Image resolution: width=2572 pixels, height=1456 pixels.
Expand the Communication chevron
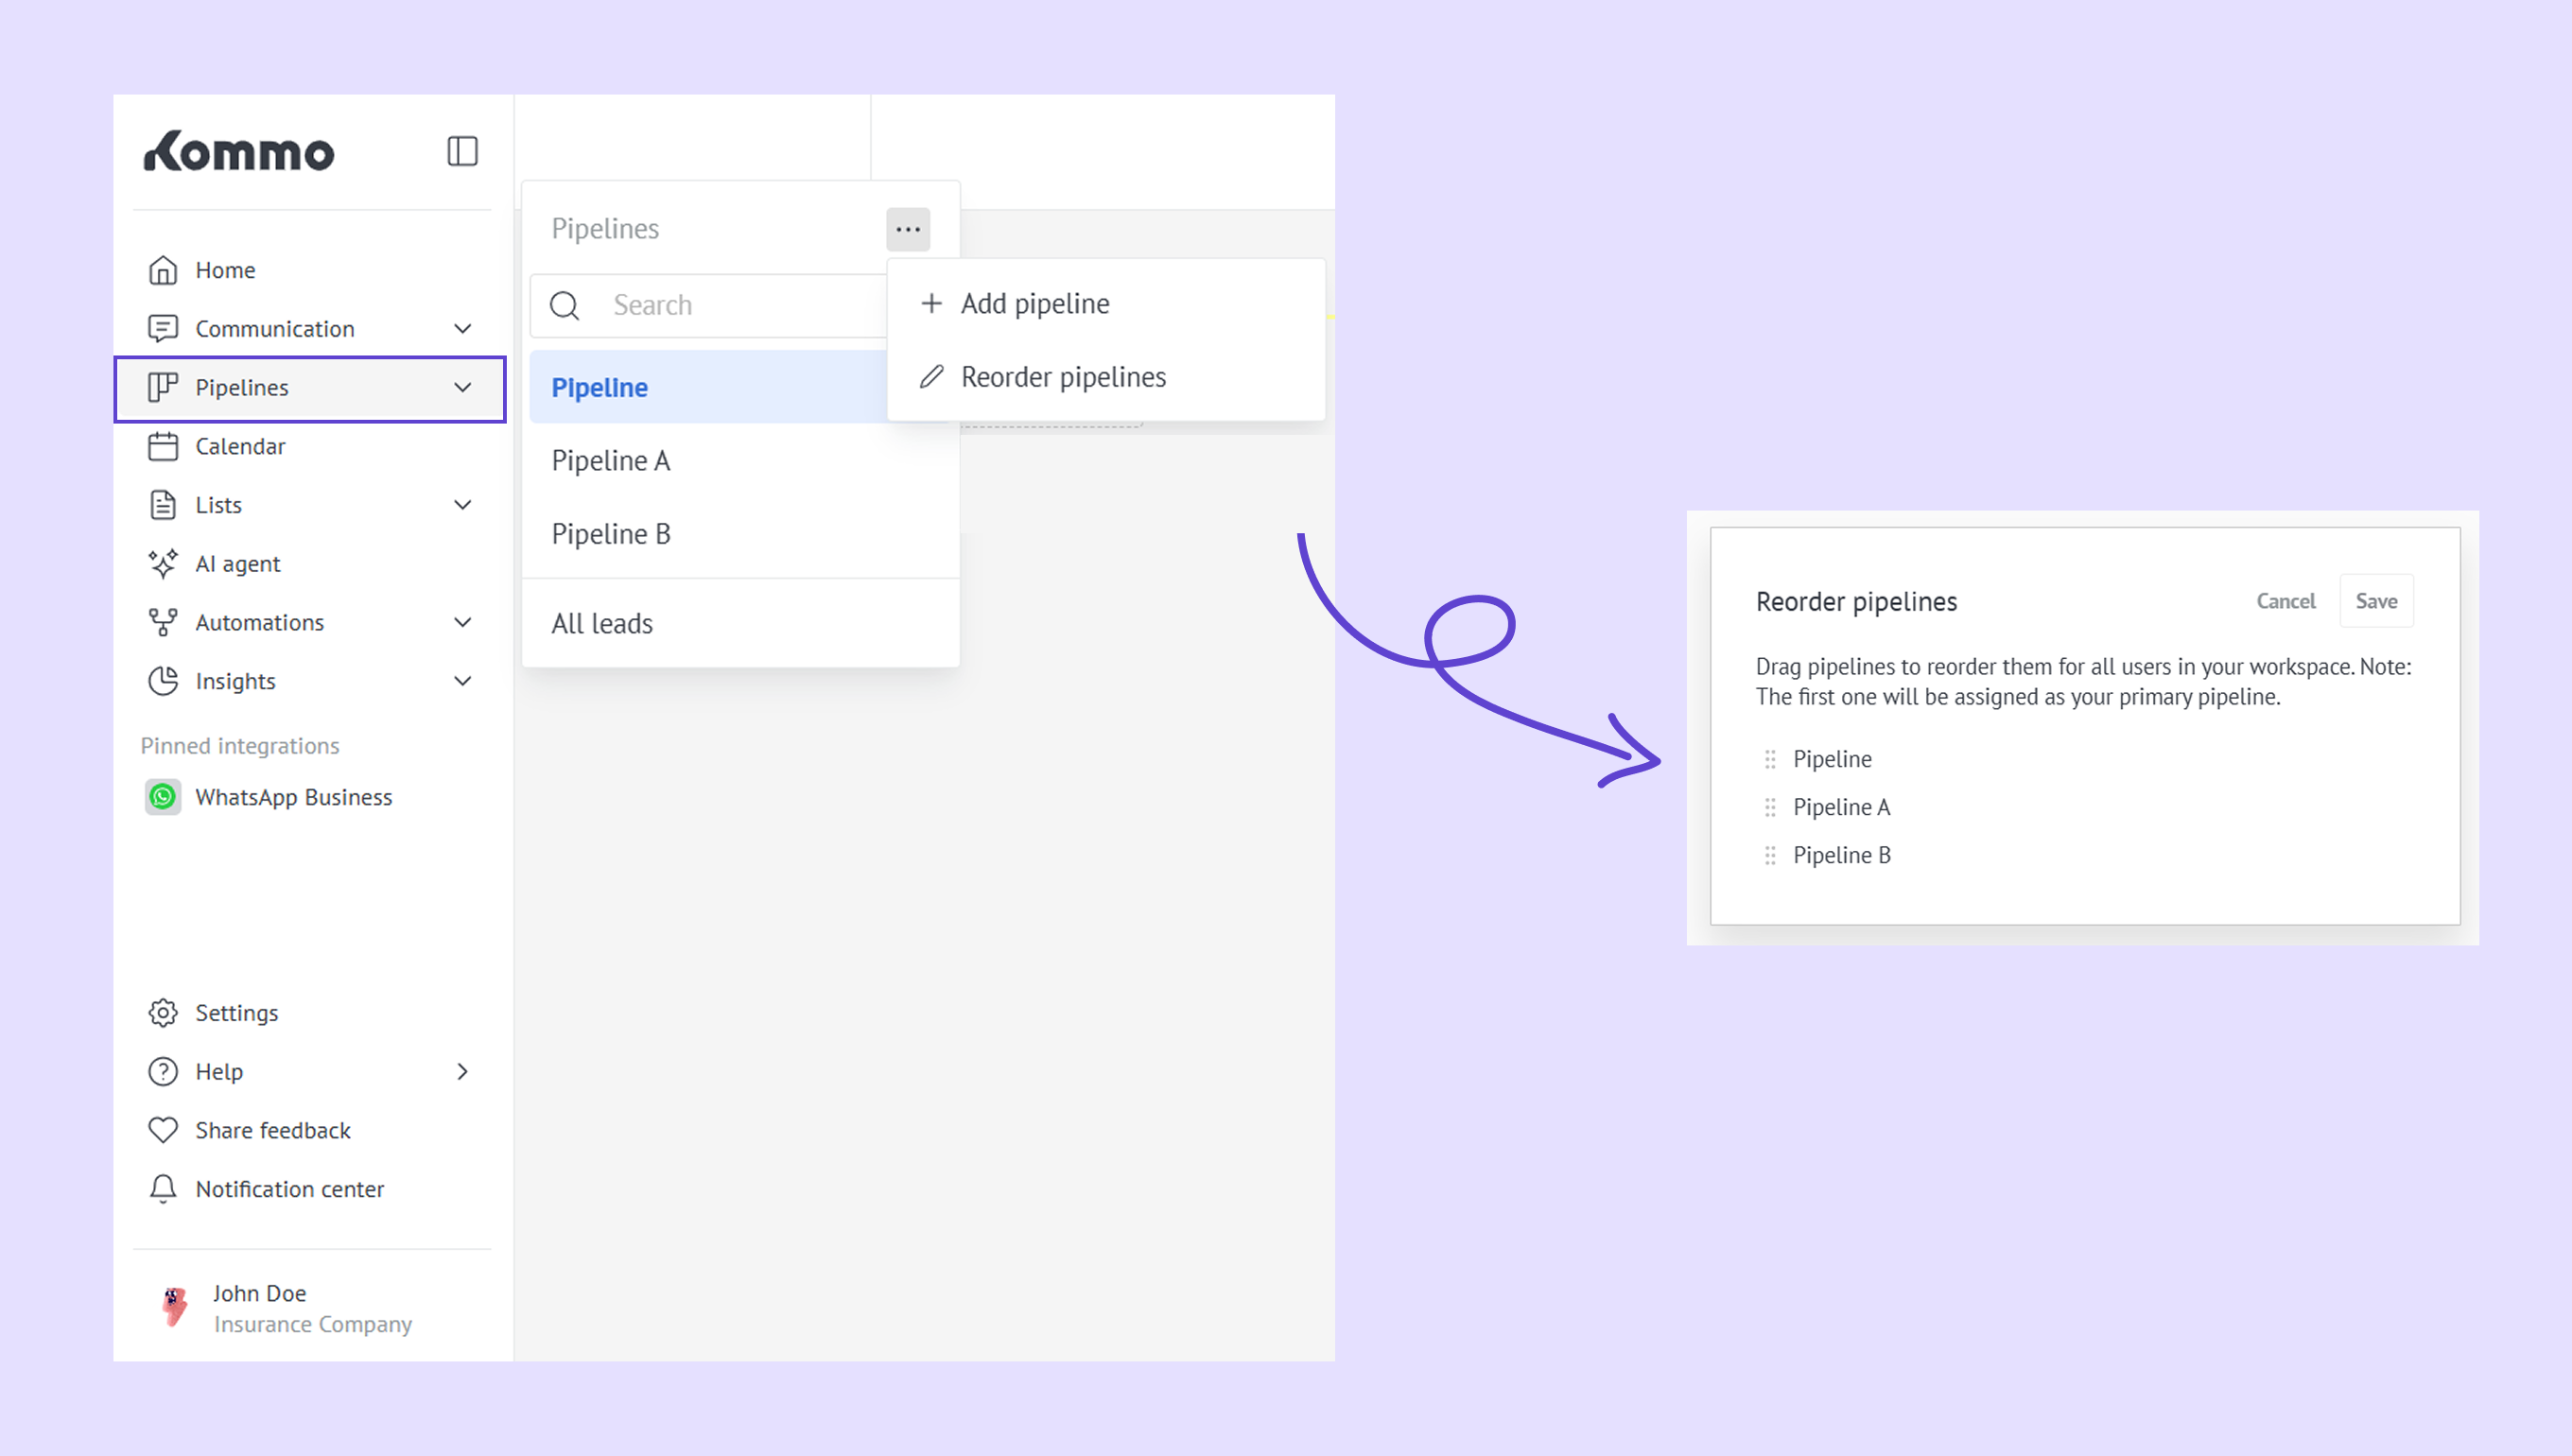(x=462, y=329)
